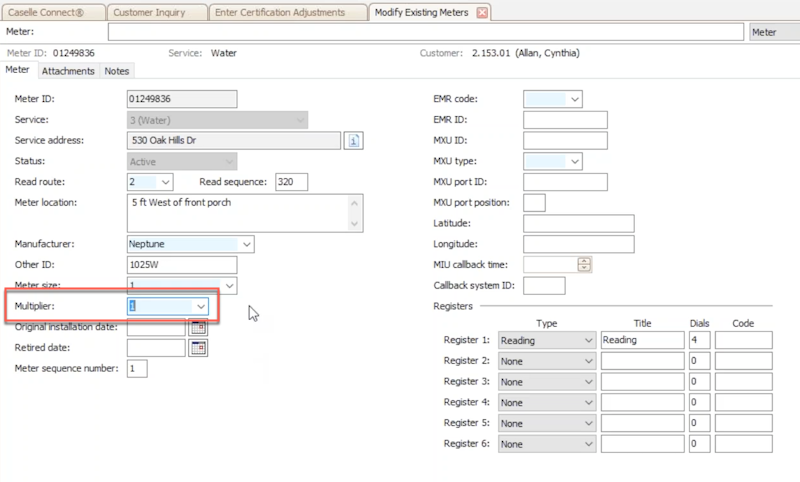Close the Modify Existing Meters tab
Image resolution: width=800 pixels, height=482 pixels.
point(482,13)
